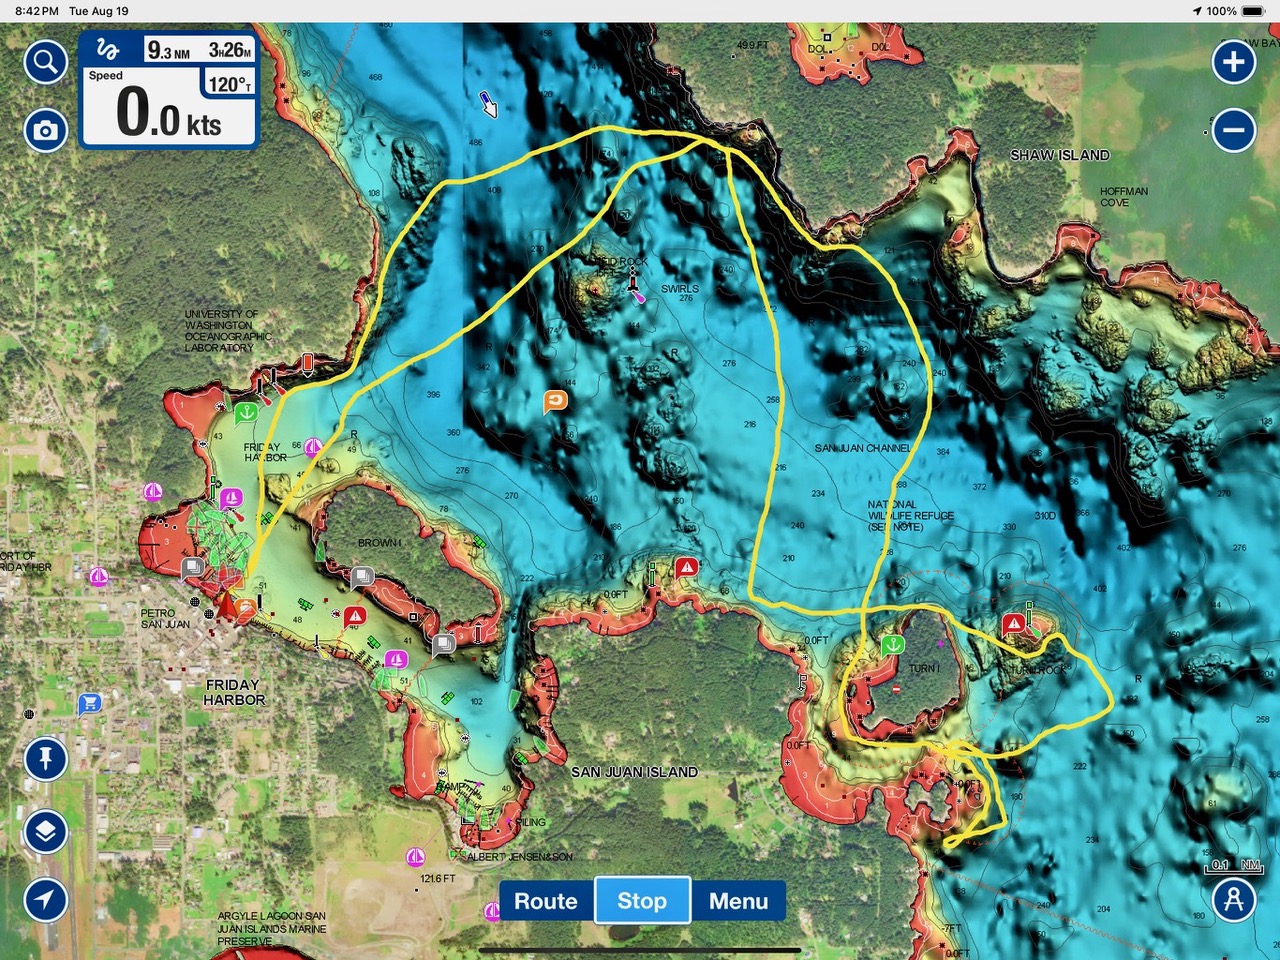
Task: Select the track distance 9.3 NM readout
Action: (169, 50)
